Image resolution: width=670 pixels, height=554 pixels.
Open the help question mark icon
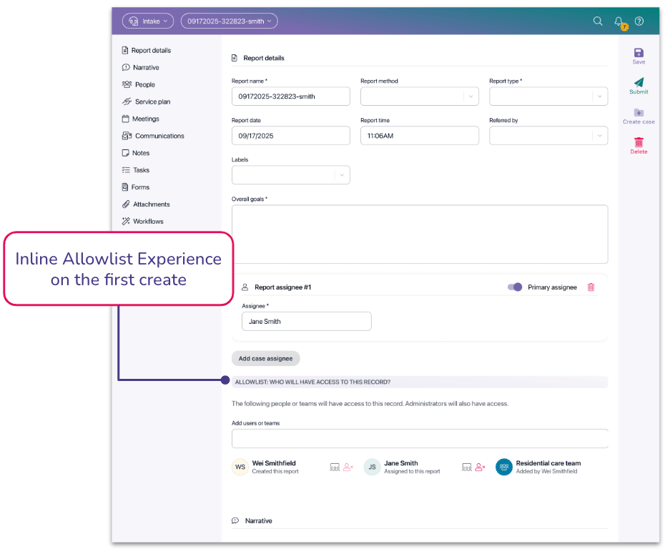pyautogui.click(x=639, y=21)
